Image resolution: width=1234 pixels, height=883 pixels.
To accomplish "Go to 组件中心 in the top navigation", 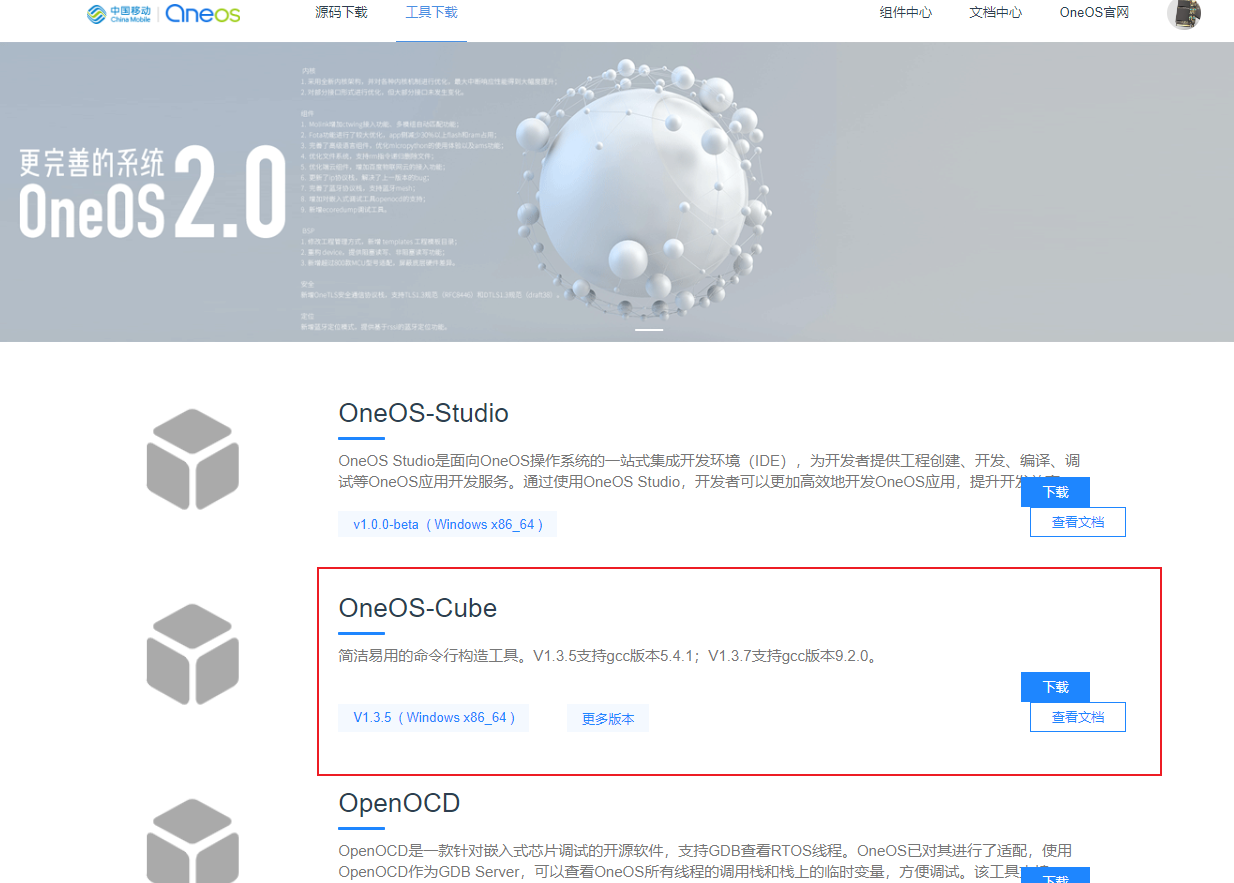I will (x=906, y=13).
